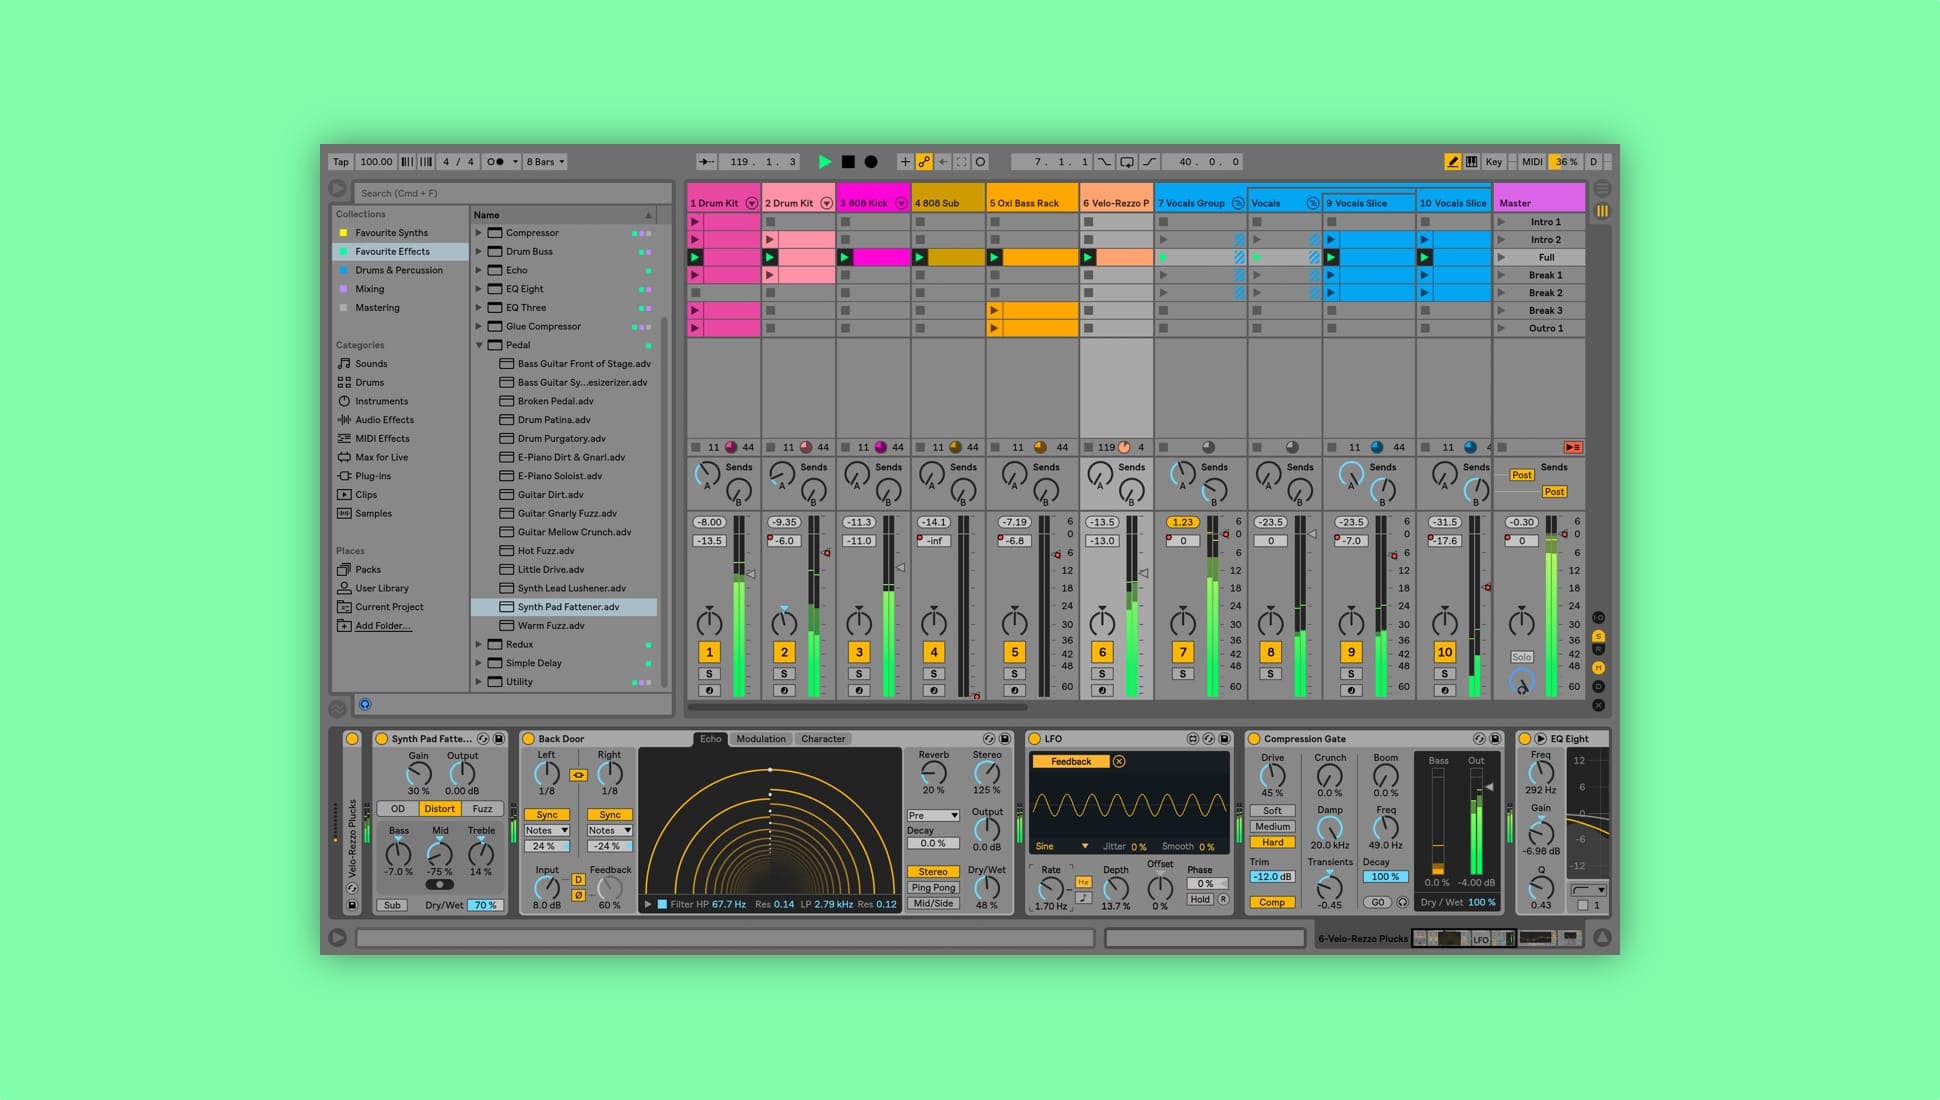Stop playback with the square Stop button

pos(848,162)
